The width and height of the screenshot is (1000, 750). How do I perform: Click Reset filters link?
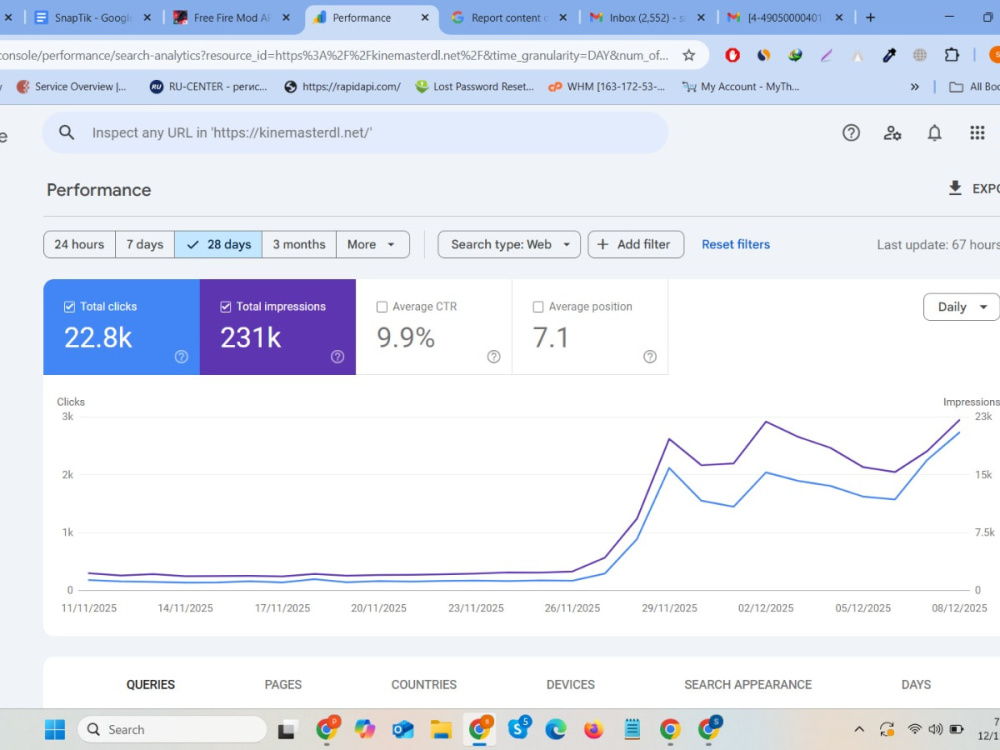click(x=735, y=244)
